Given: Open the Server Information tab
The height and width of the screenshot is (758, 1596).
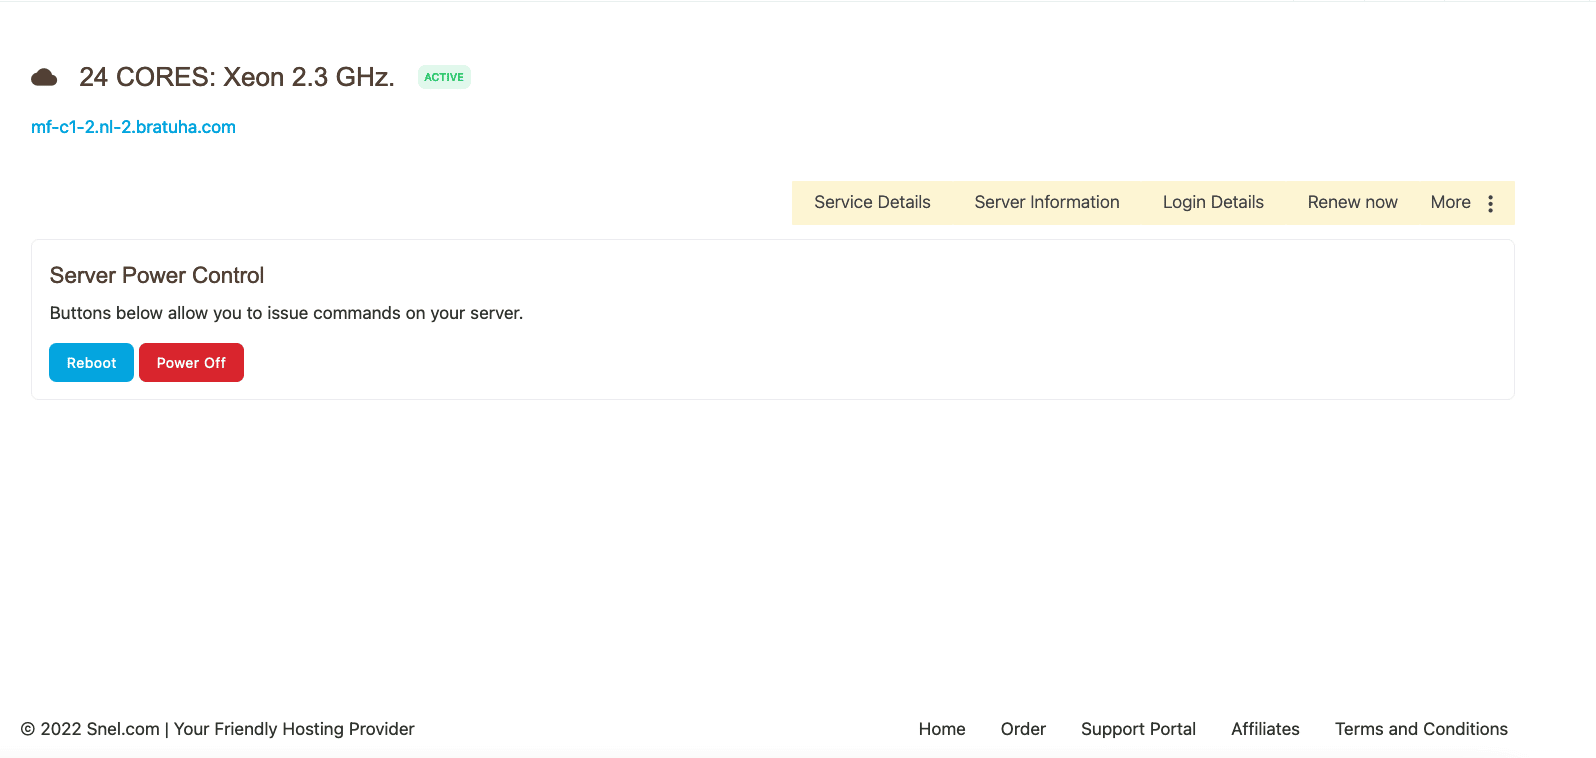Looking at the screenshot, I should (x=1046, y=202).
